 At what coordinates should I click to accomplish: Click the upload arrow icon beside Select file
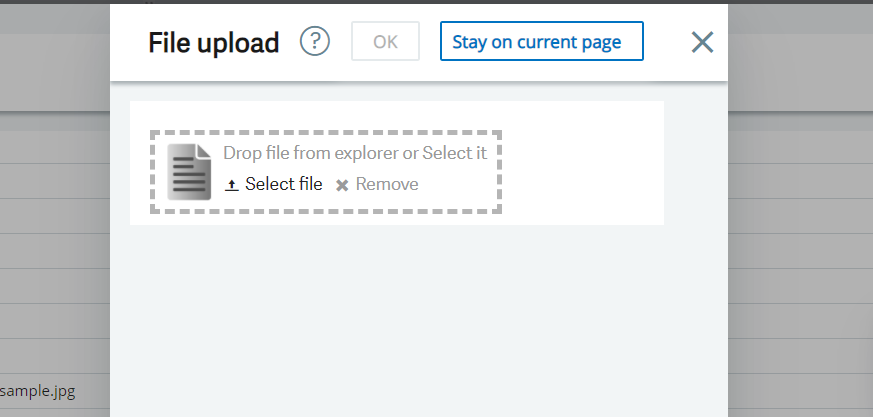[x=232, y=185]
